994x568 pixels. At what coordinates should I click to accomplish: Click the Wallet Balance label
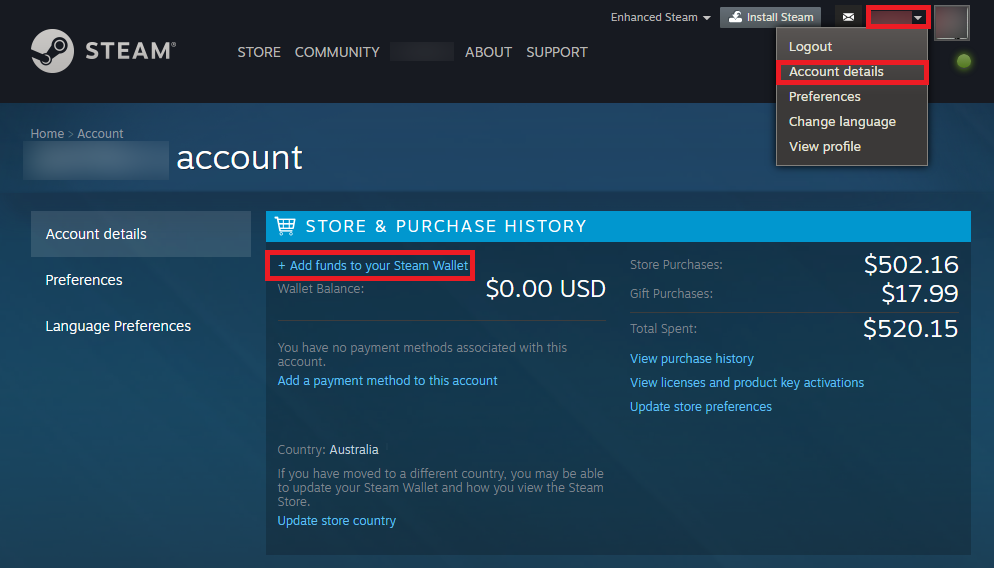pyautogui.click(x=321, y=289)
